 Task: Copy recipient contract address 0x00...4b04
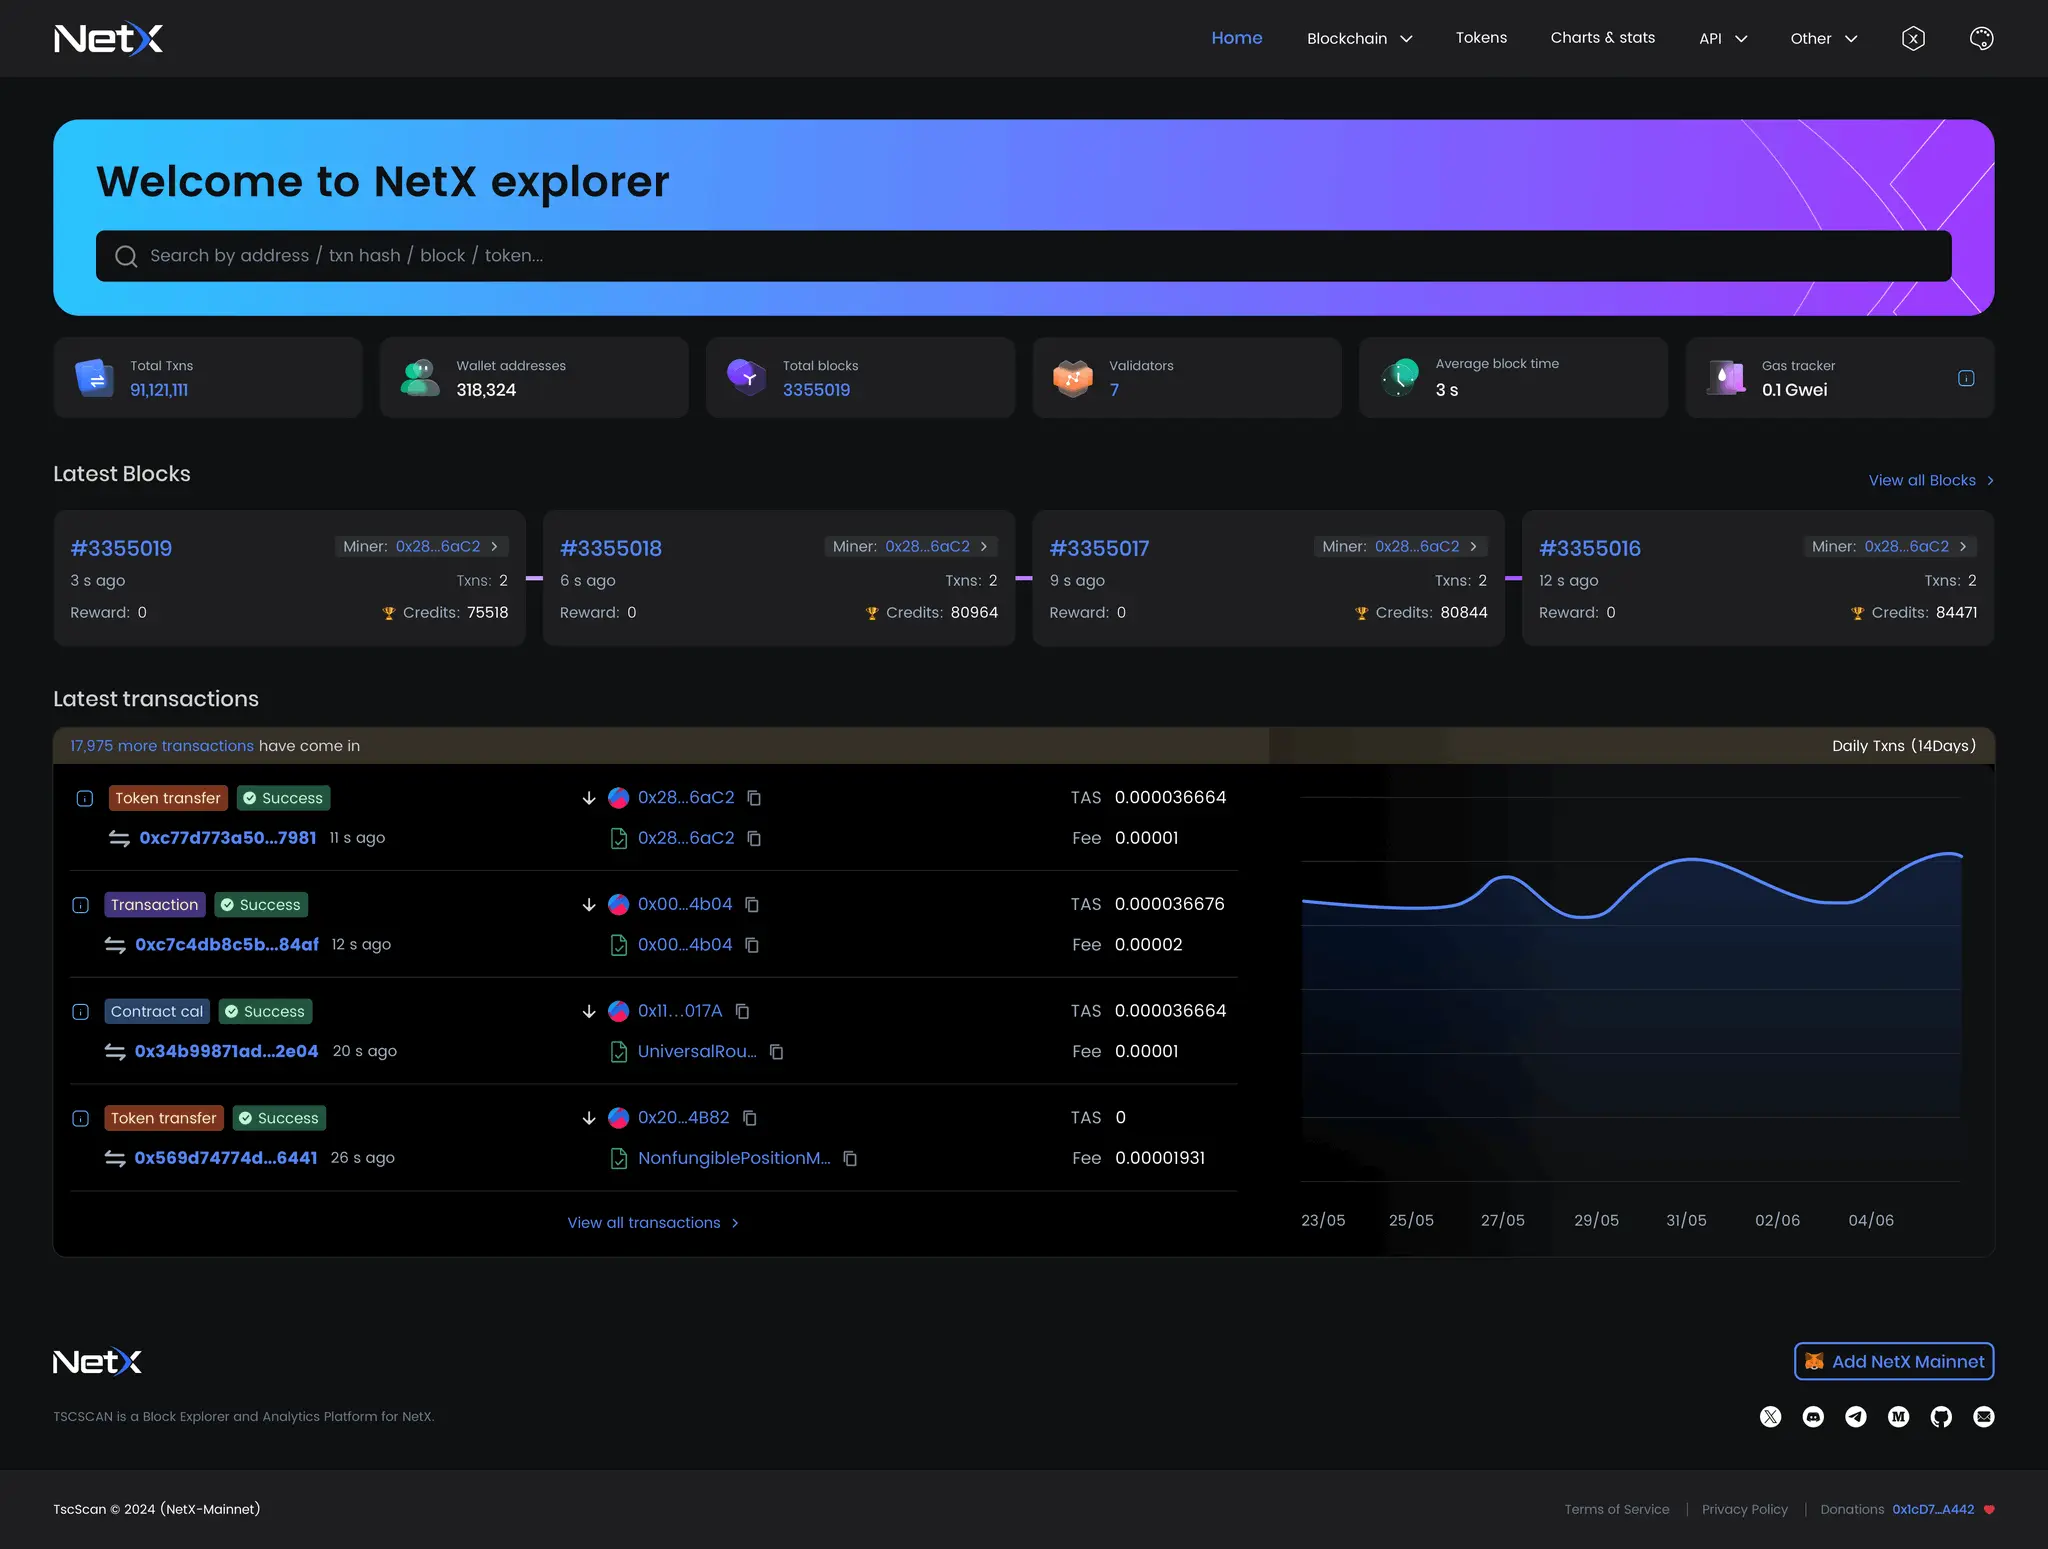pos(753,945)
